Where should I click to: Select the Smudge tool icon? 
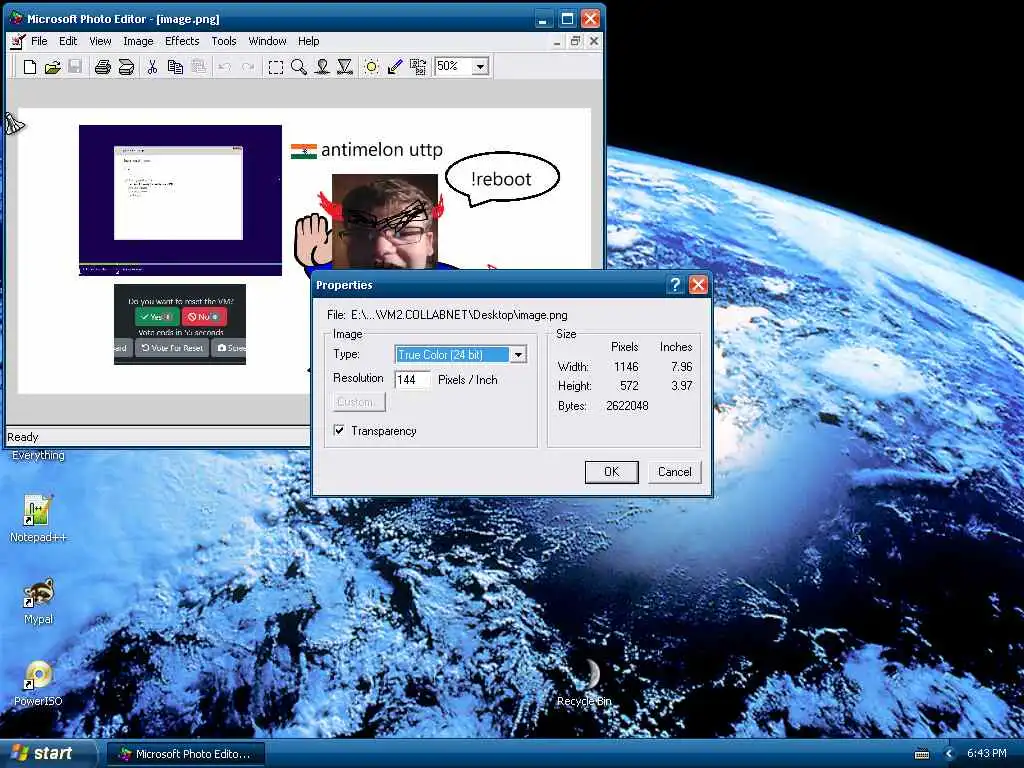point(322,67)
